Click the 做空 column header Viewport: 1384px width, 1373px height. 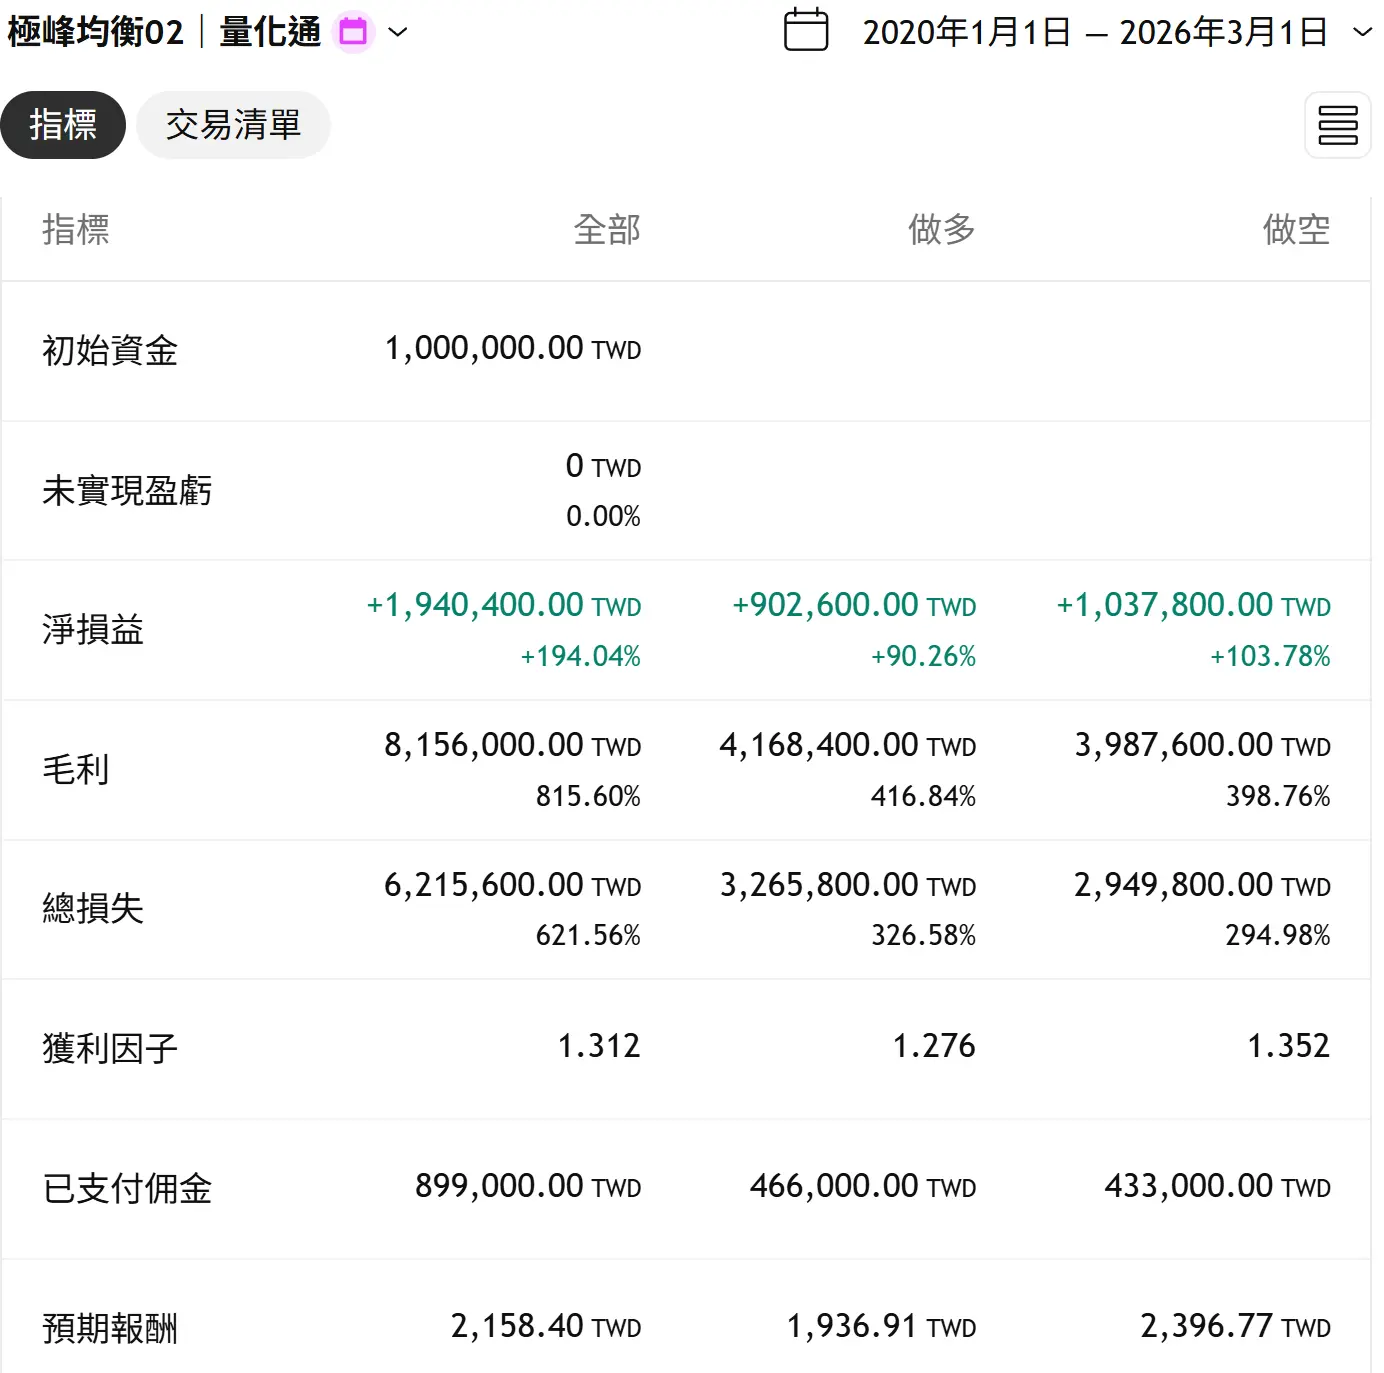[x=1296, y=230]
